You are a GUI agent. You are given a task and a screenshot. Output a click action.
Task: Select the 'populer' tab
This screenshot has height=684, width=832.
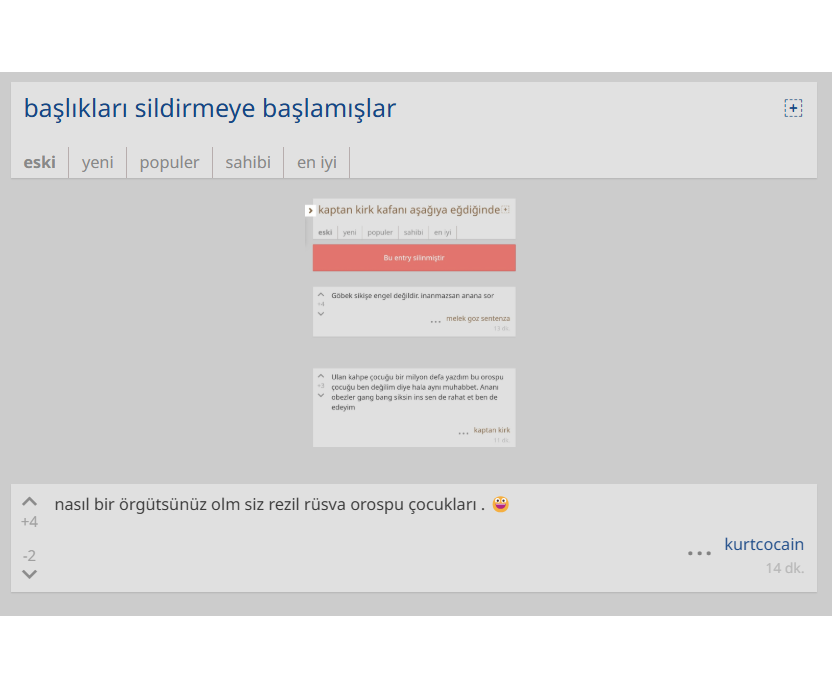[x=169, y=162]
